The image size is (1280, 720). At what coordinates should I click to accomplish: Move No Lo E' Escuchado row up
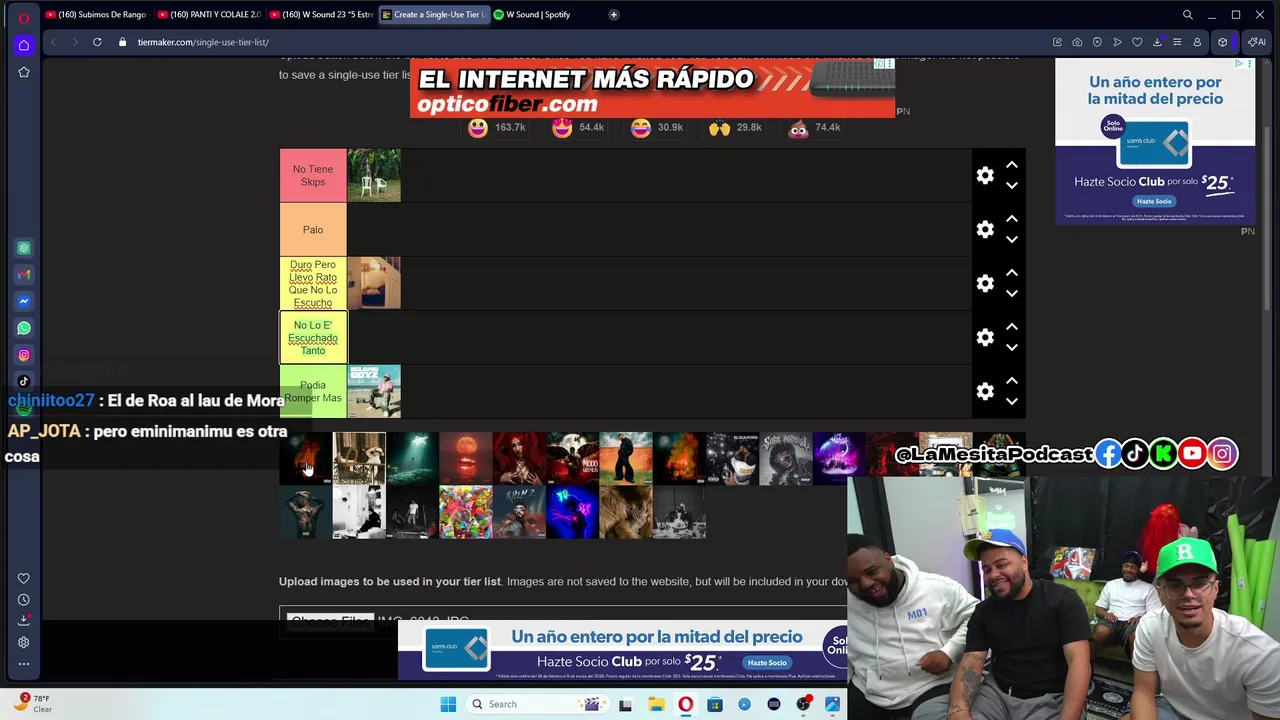point(1011,327)
